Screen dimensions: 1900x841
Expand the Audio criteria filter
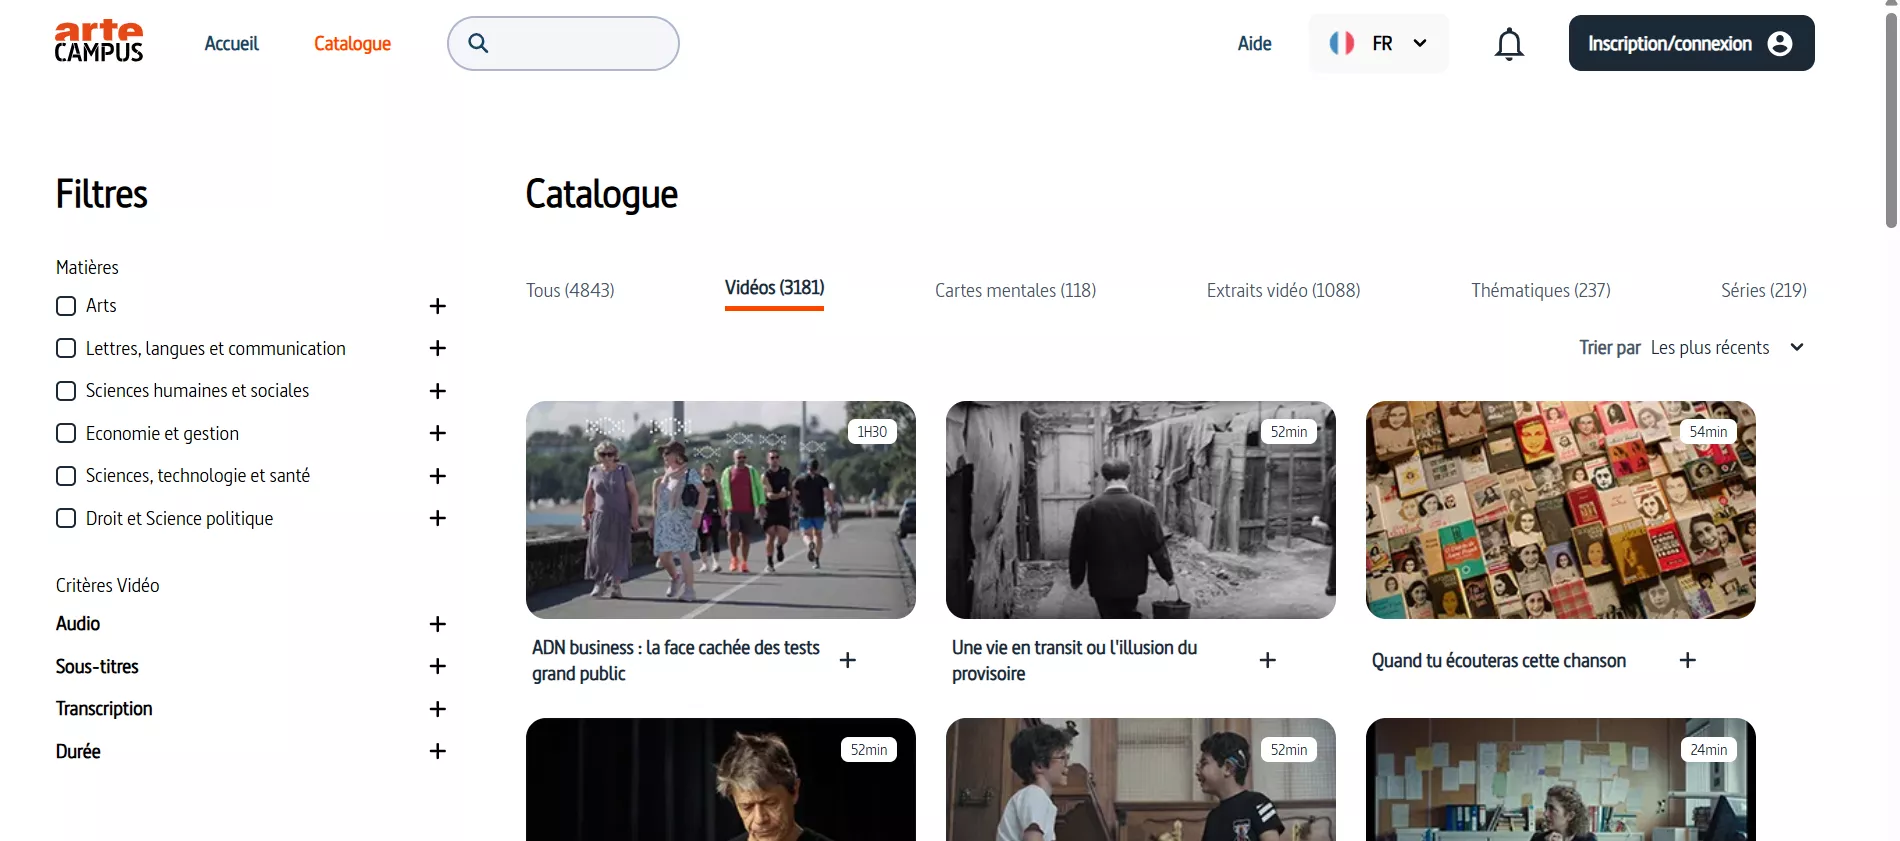437,624
